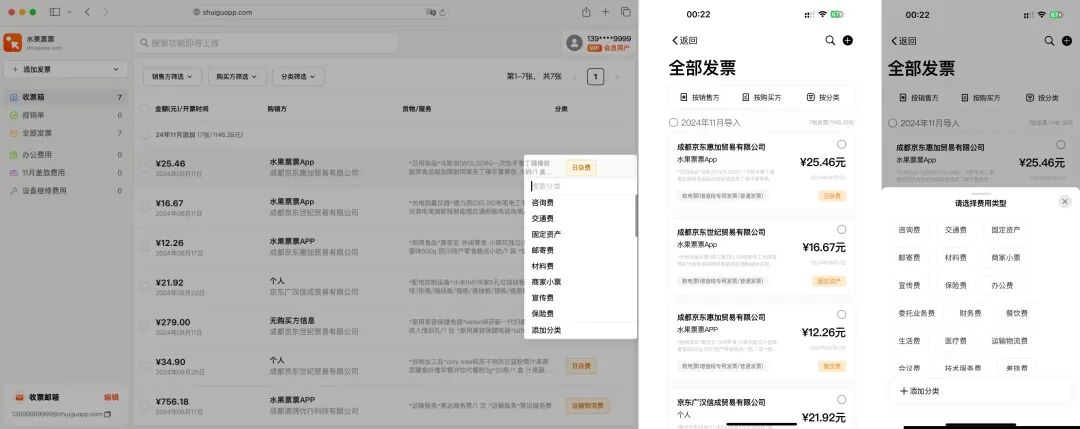Expand the 添加发票 dropdown

pyautogui.click(x=65, y=70)
